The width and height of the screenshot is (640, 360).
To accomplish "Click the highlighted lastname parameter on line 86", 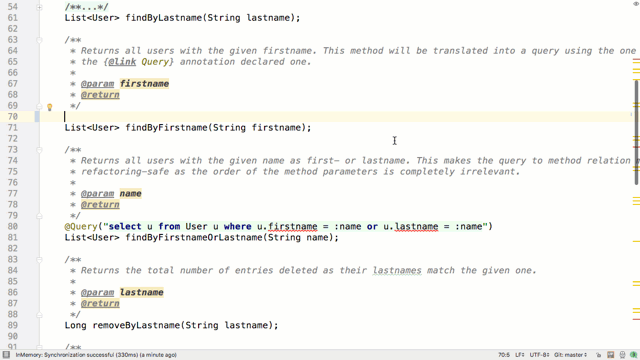I will 141,292.
